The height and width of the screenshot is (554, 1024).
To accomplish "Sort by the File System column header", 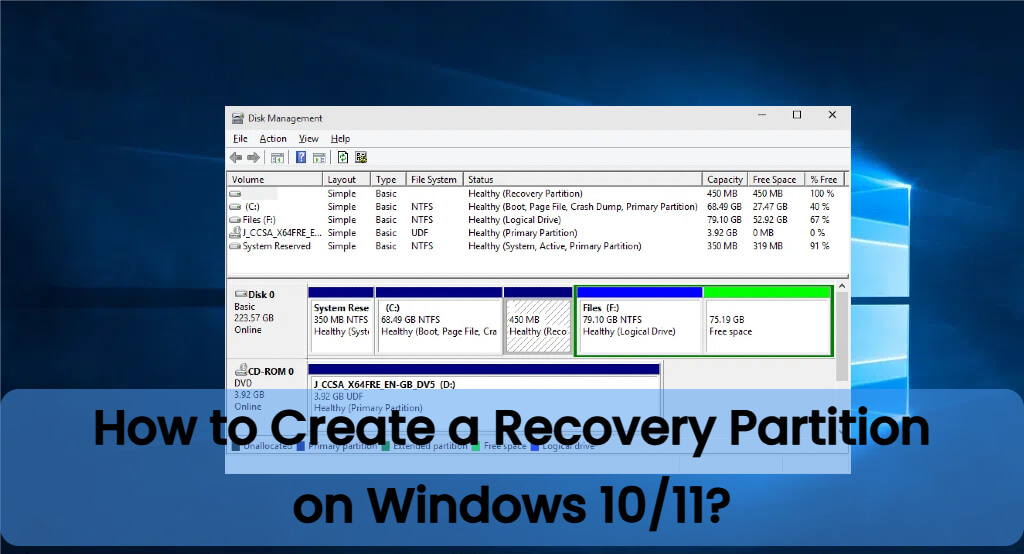I will click(x=434, y=180).
